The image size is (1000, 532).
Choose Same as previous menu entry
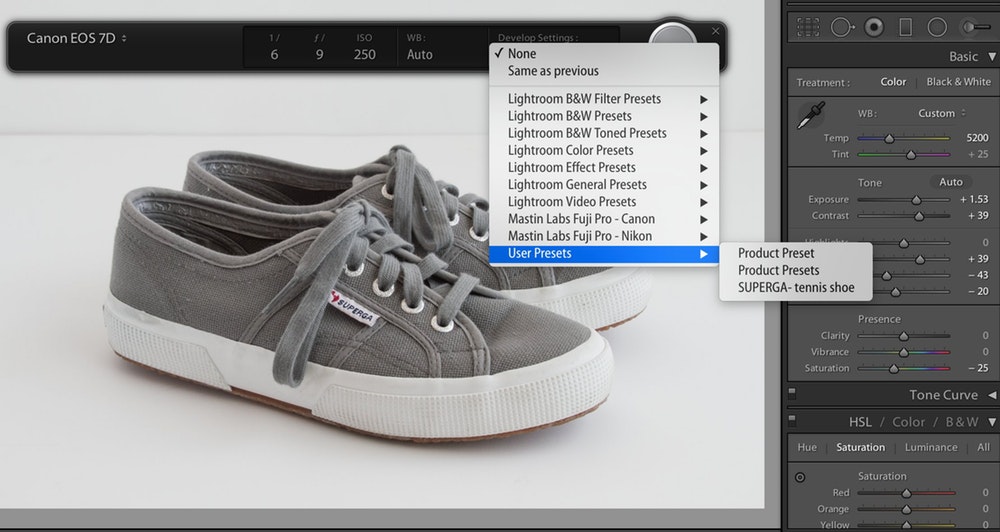click(x=603, y=71)
